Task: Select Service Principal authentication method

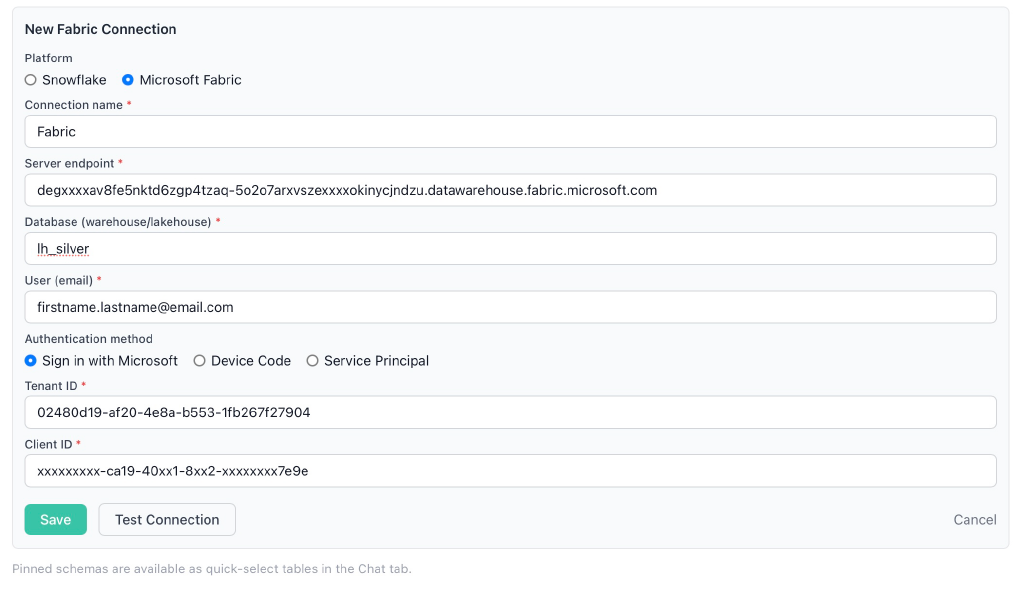Action: pos(312,360)
